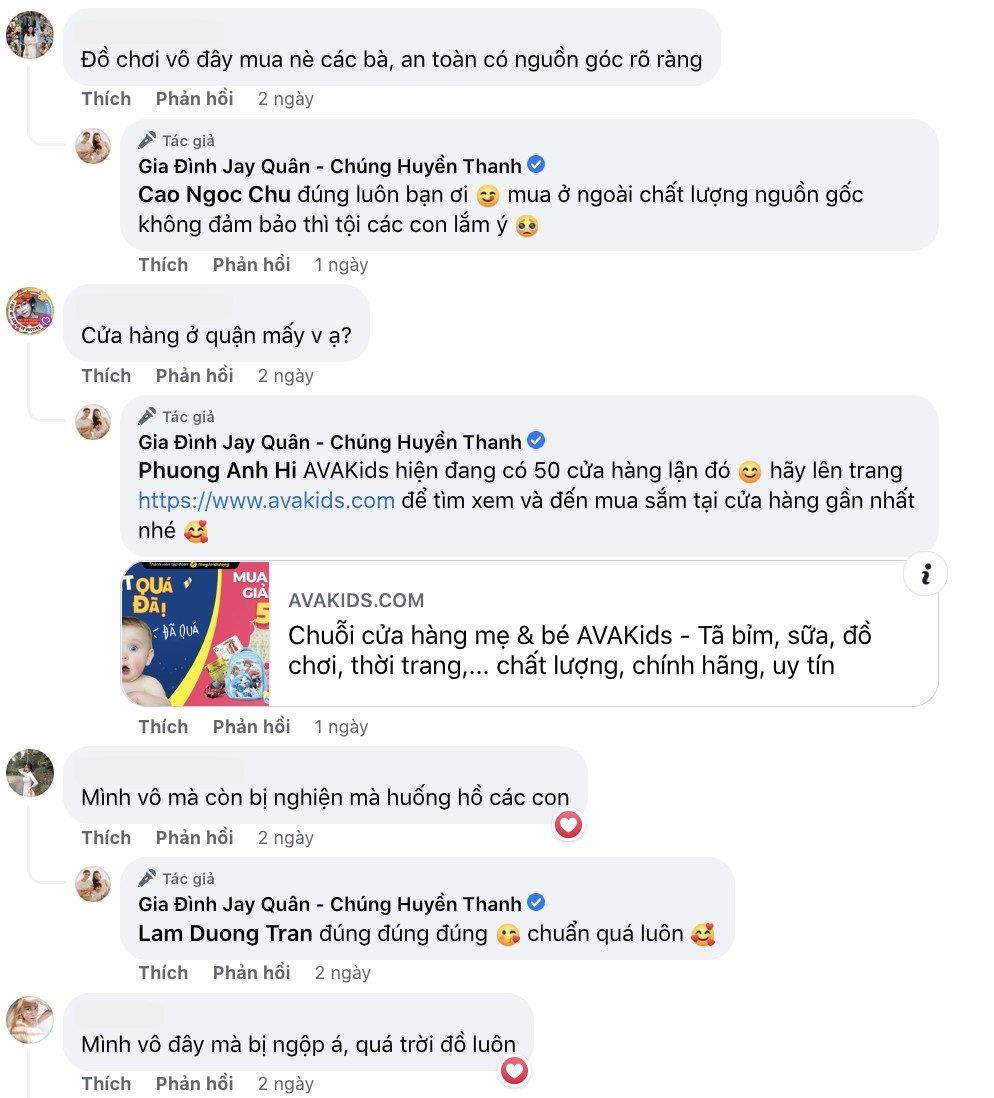Click heart reaction on 'huống hồ các con' comment
This screenshot has height=1098, width=994.
[x=568, y=825]
